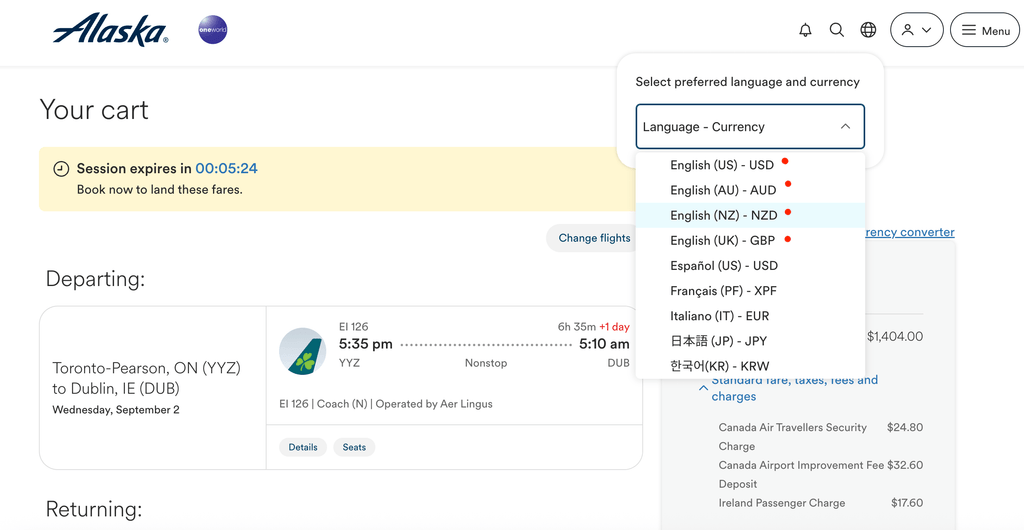Viewport: 1024px width, 530px height.
Task: Open the search magnifier icon
Action: coord(837,30)
